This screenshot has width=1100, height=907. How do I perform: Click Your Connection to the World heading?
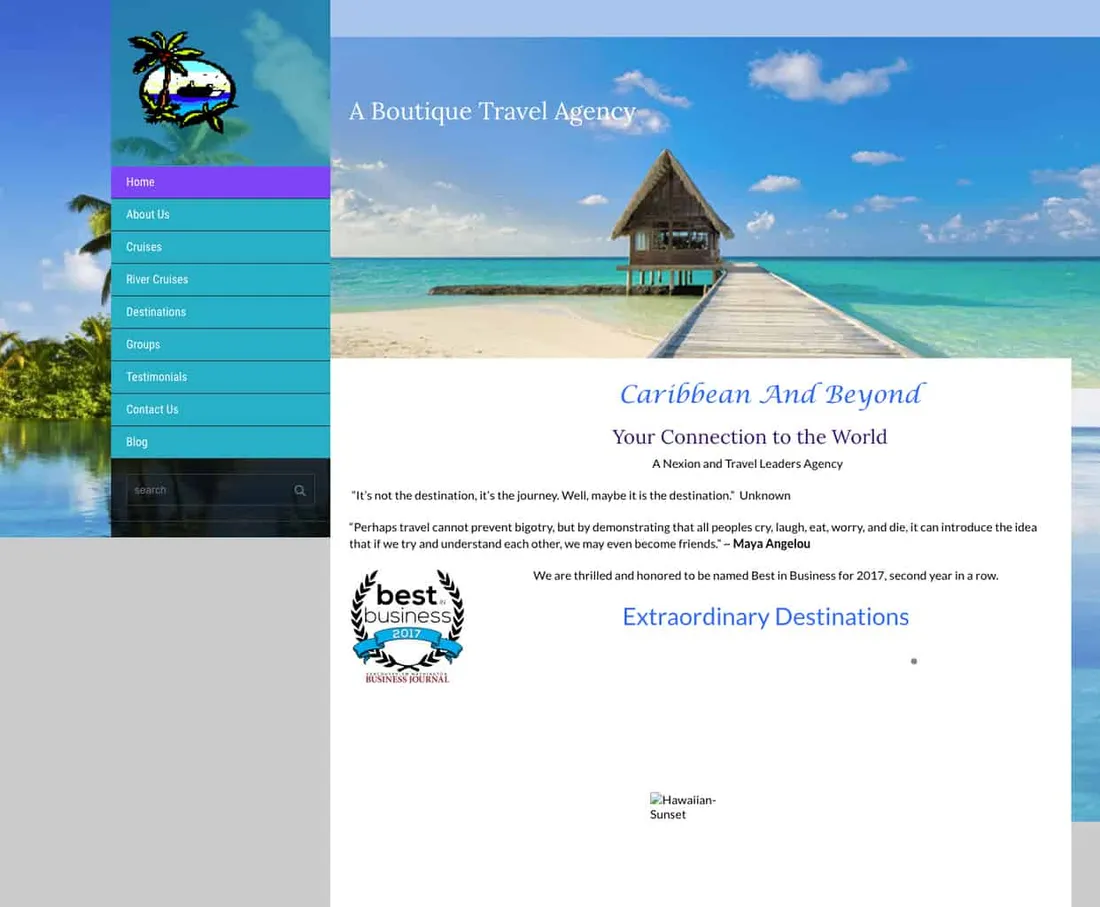(x=749, y=437)
